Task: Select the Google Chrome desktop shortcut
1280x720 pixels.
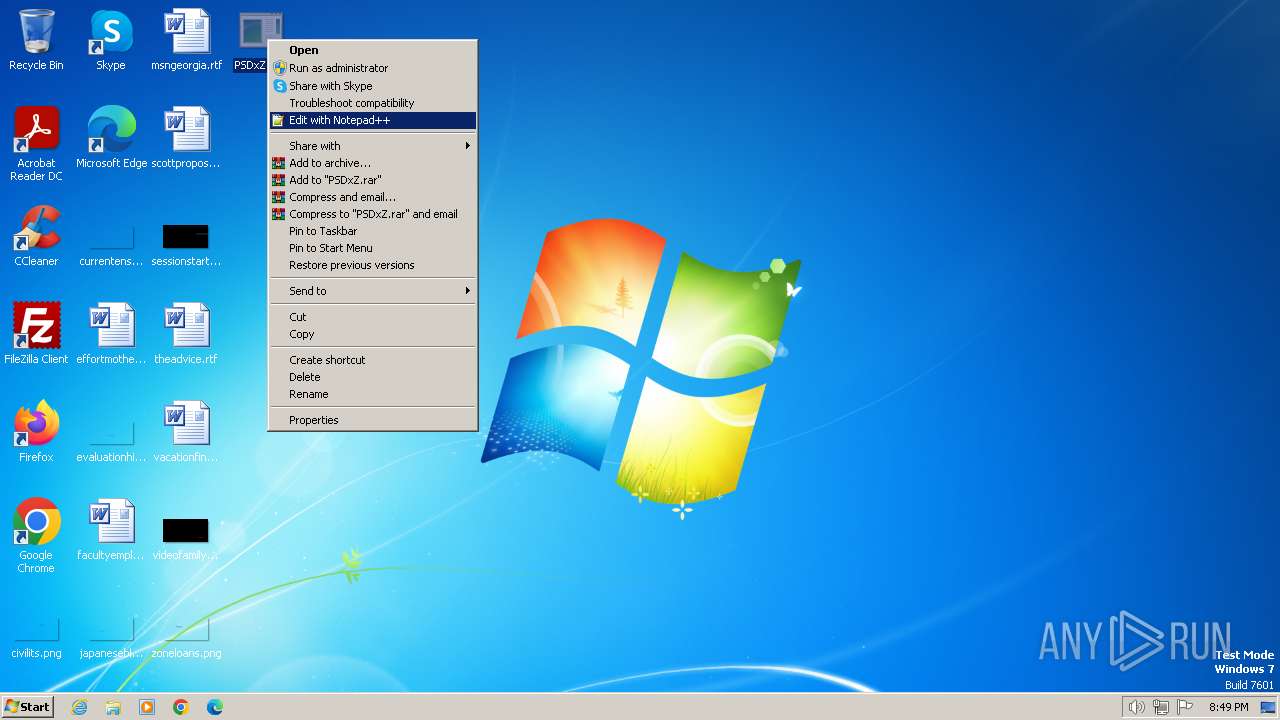Action: (36, 535)
